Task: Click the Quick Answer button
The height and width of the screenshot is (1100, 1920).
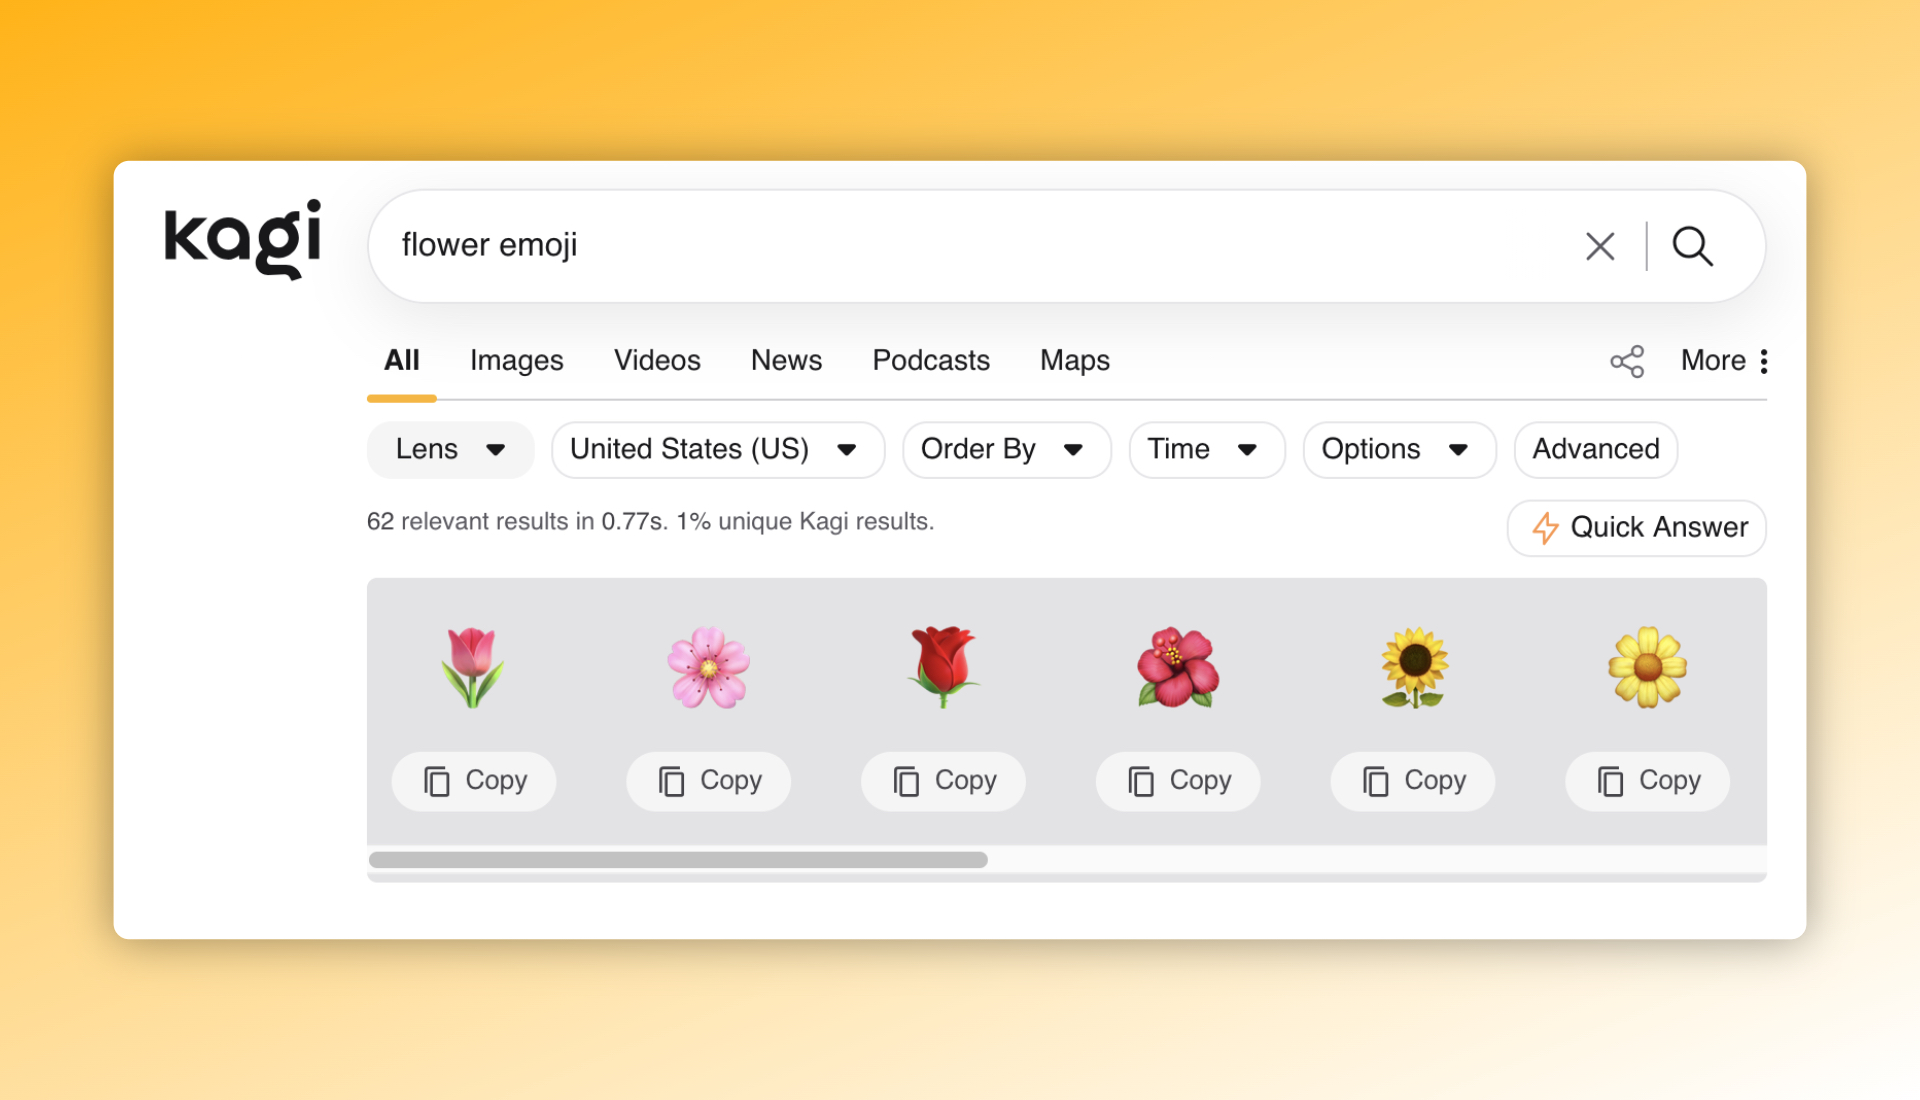Action: [x=1636, y=527]
